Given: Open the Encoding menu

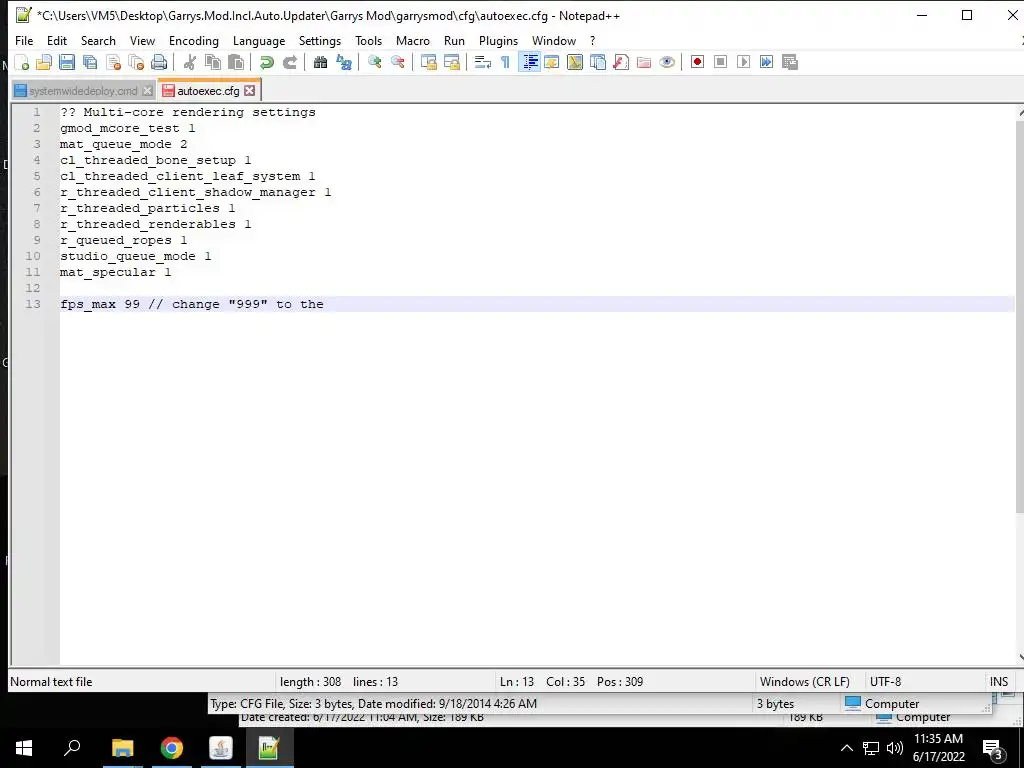Looking at the screenshot, I should pos(194,40).
